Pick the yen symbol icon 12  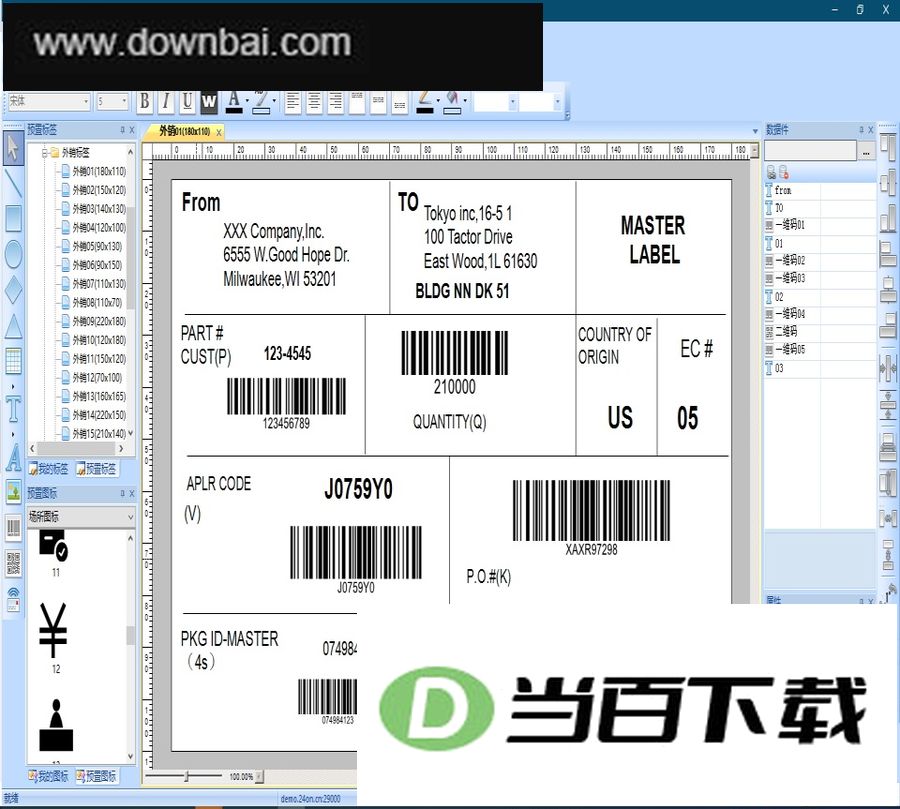click(53, 630)
